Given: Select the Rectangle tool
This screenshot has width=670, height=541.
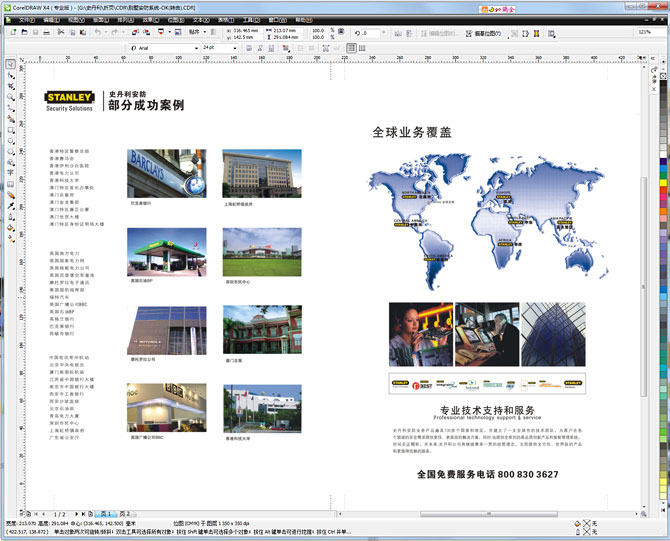Looking at the screenshot, I should (10, 130).
